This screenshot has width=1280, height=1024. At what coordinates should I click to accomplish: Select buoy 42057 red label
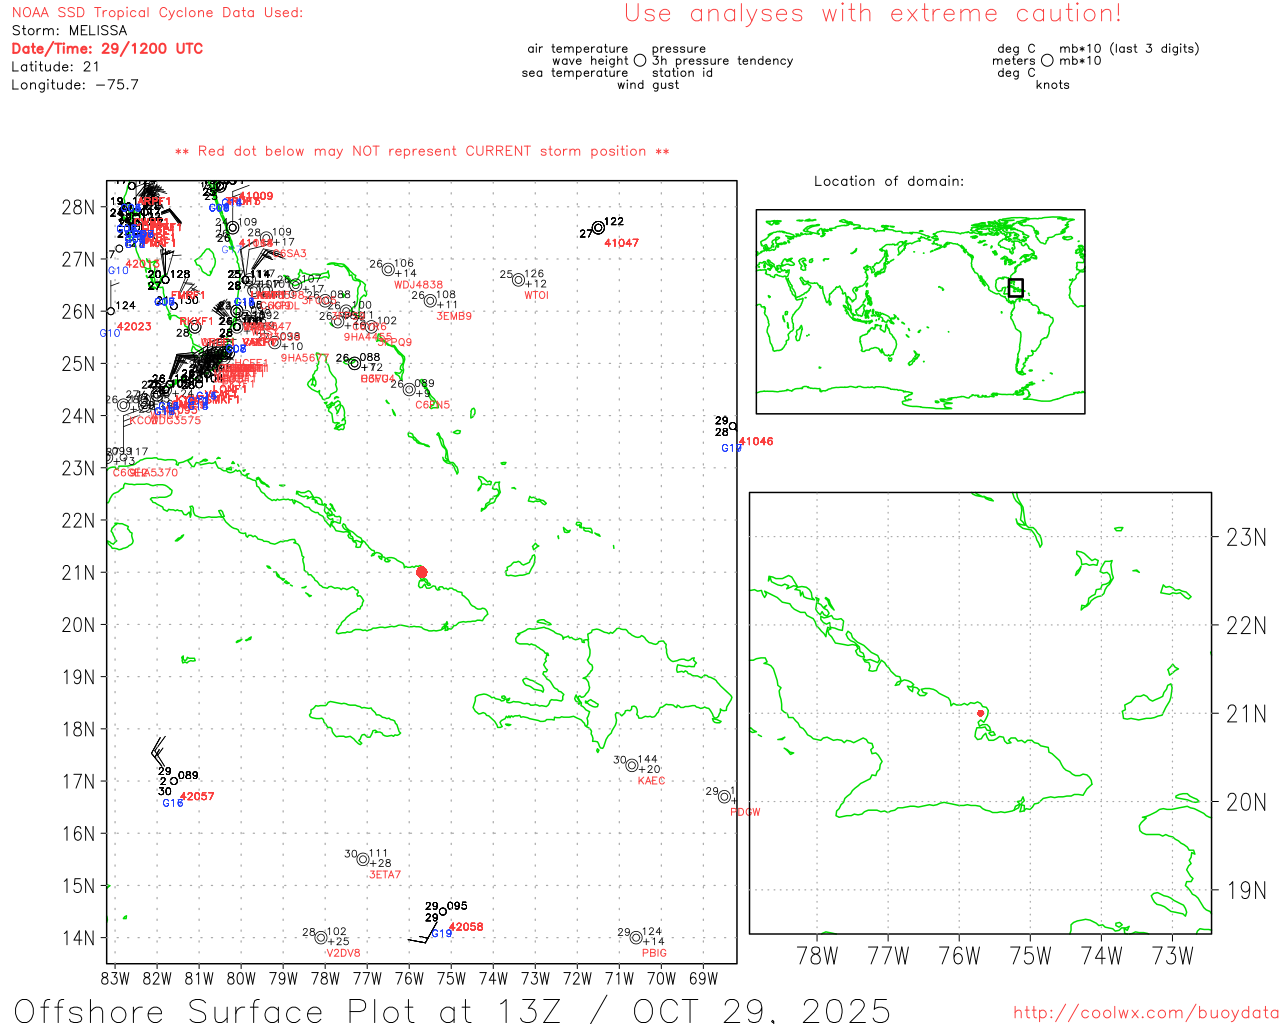197,796
